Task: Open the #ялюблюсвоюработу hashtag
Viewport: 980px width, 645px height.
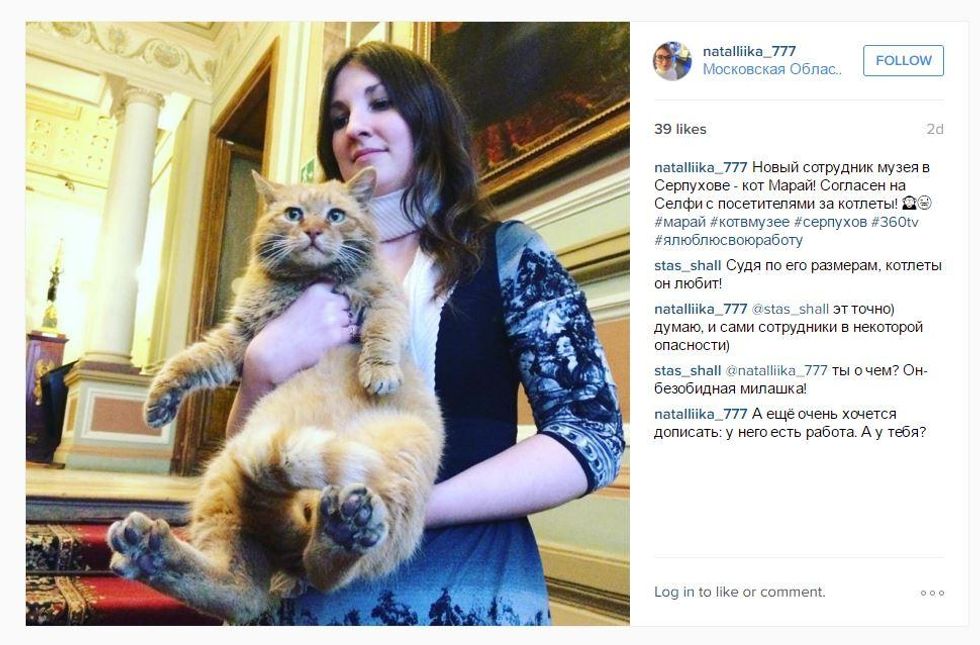Action: point(728,240)
